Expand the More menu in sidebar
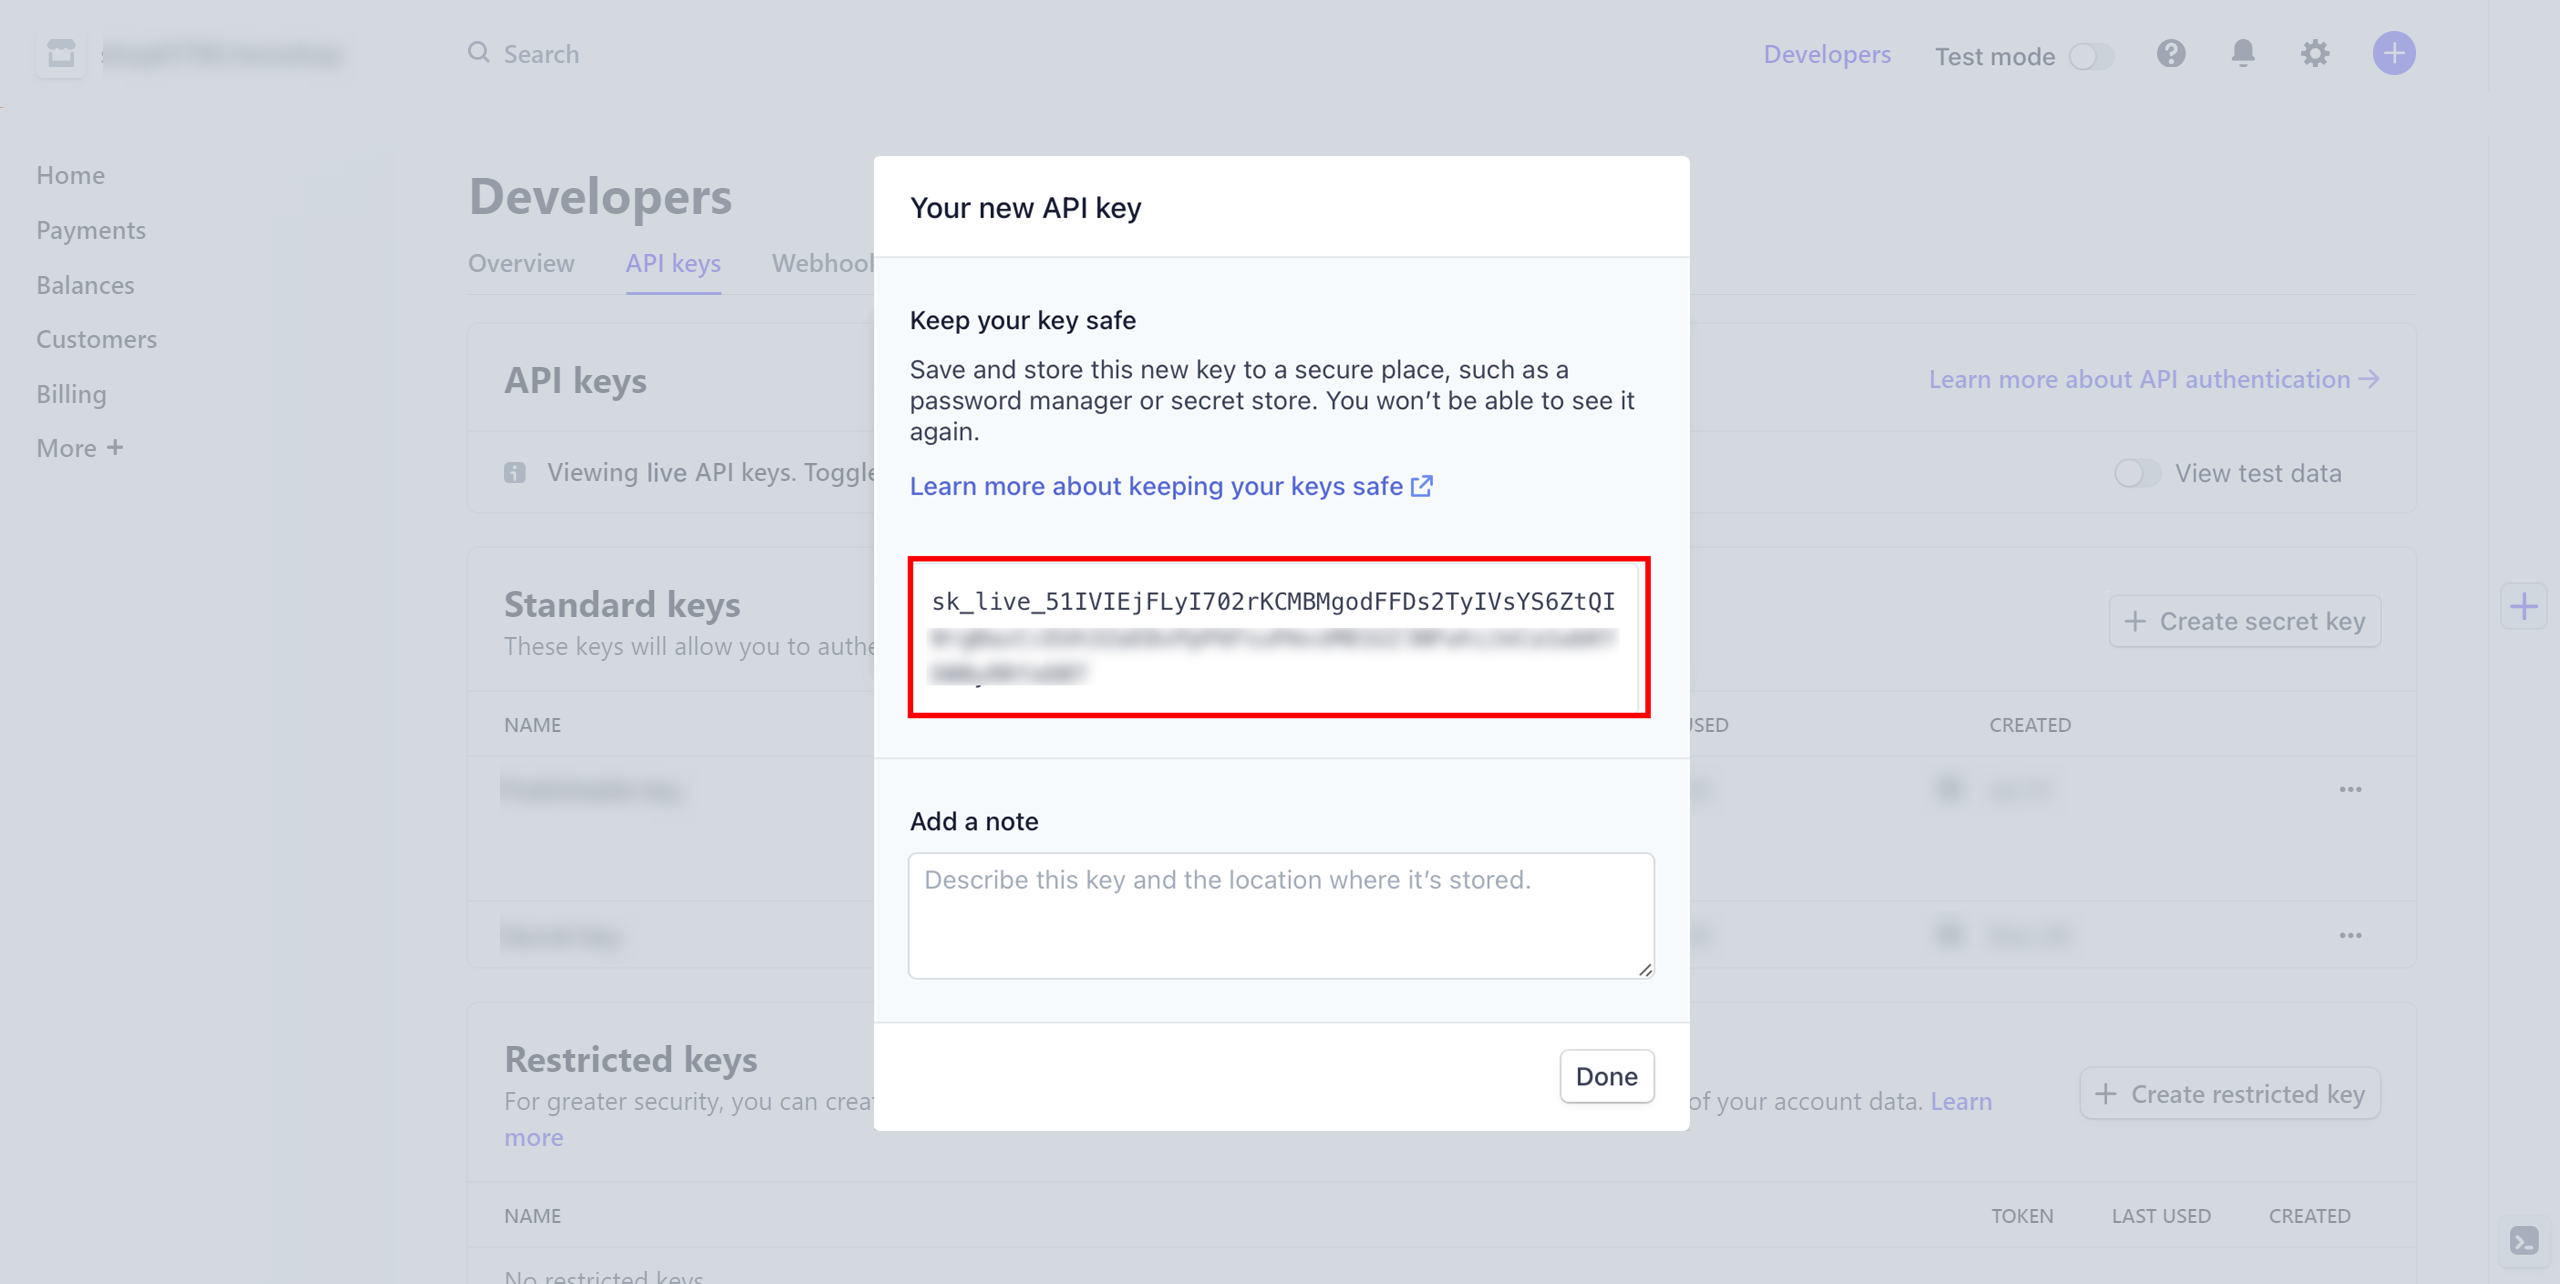This screenshot has width=2560, height=1284. pos(80,448)
